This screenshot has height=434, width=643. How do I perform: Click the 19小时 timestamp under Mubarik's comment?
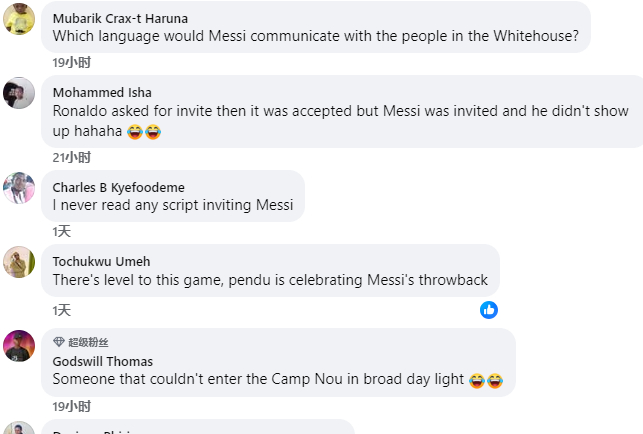point(71,62)
